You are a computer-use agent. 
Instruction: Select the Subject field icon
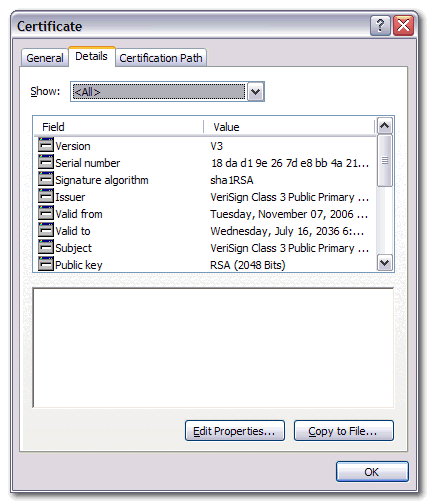46,247
